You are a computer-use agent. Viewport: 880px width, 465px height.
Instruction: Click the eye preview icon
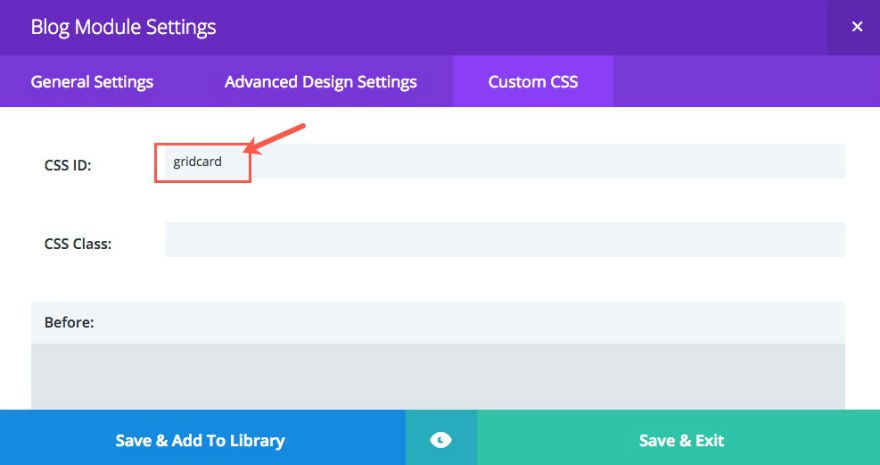pos(441,440)
